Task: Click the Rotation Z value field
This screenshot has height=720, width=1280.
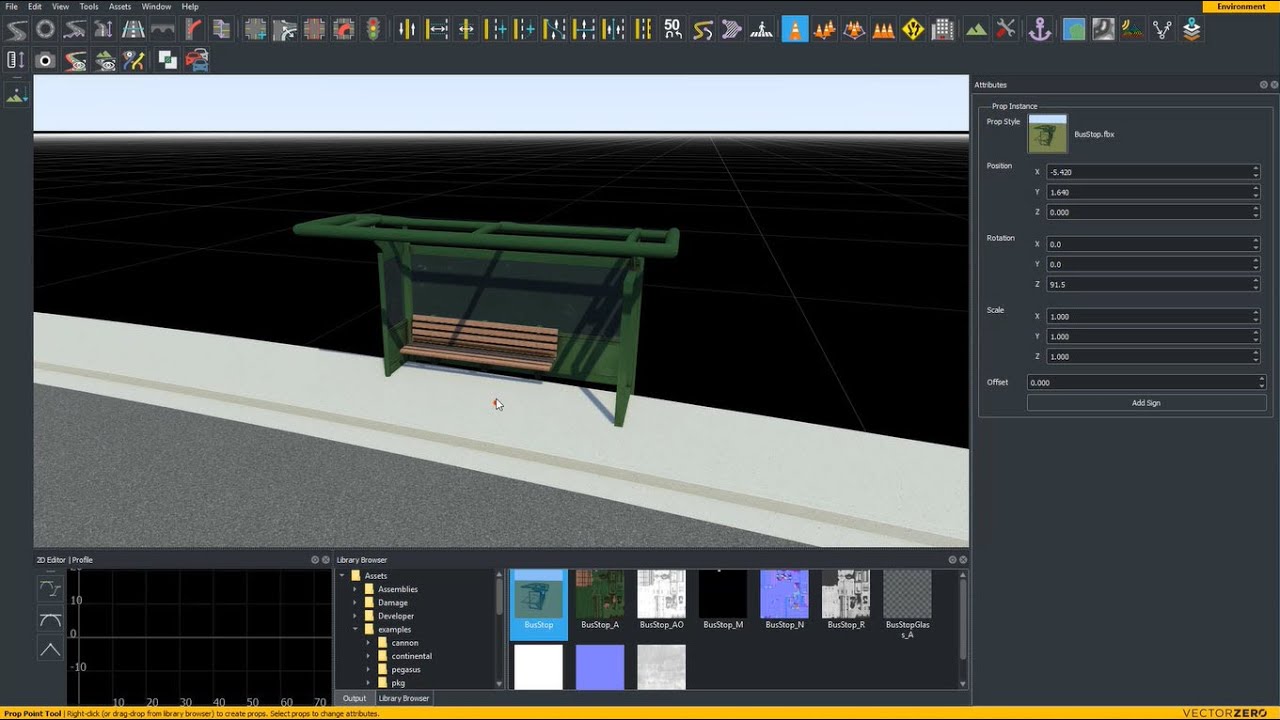Action: (x=1152, y=284)
